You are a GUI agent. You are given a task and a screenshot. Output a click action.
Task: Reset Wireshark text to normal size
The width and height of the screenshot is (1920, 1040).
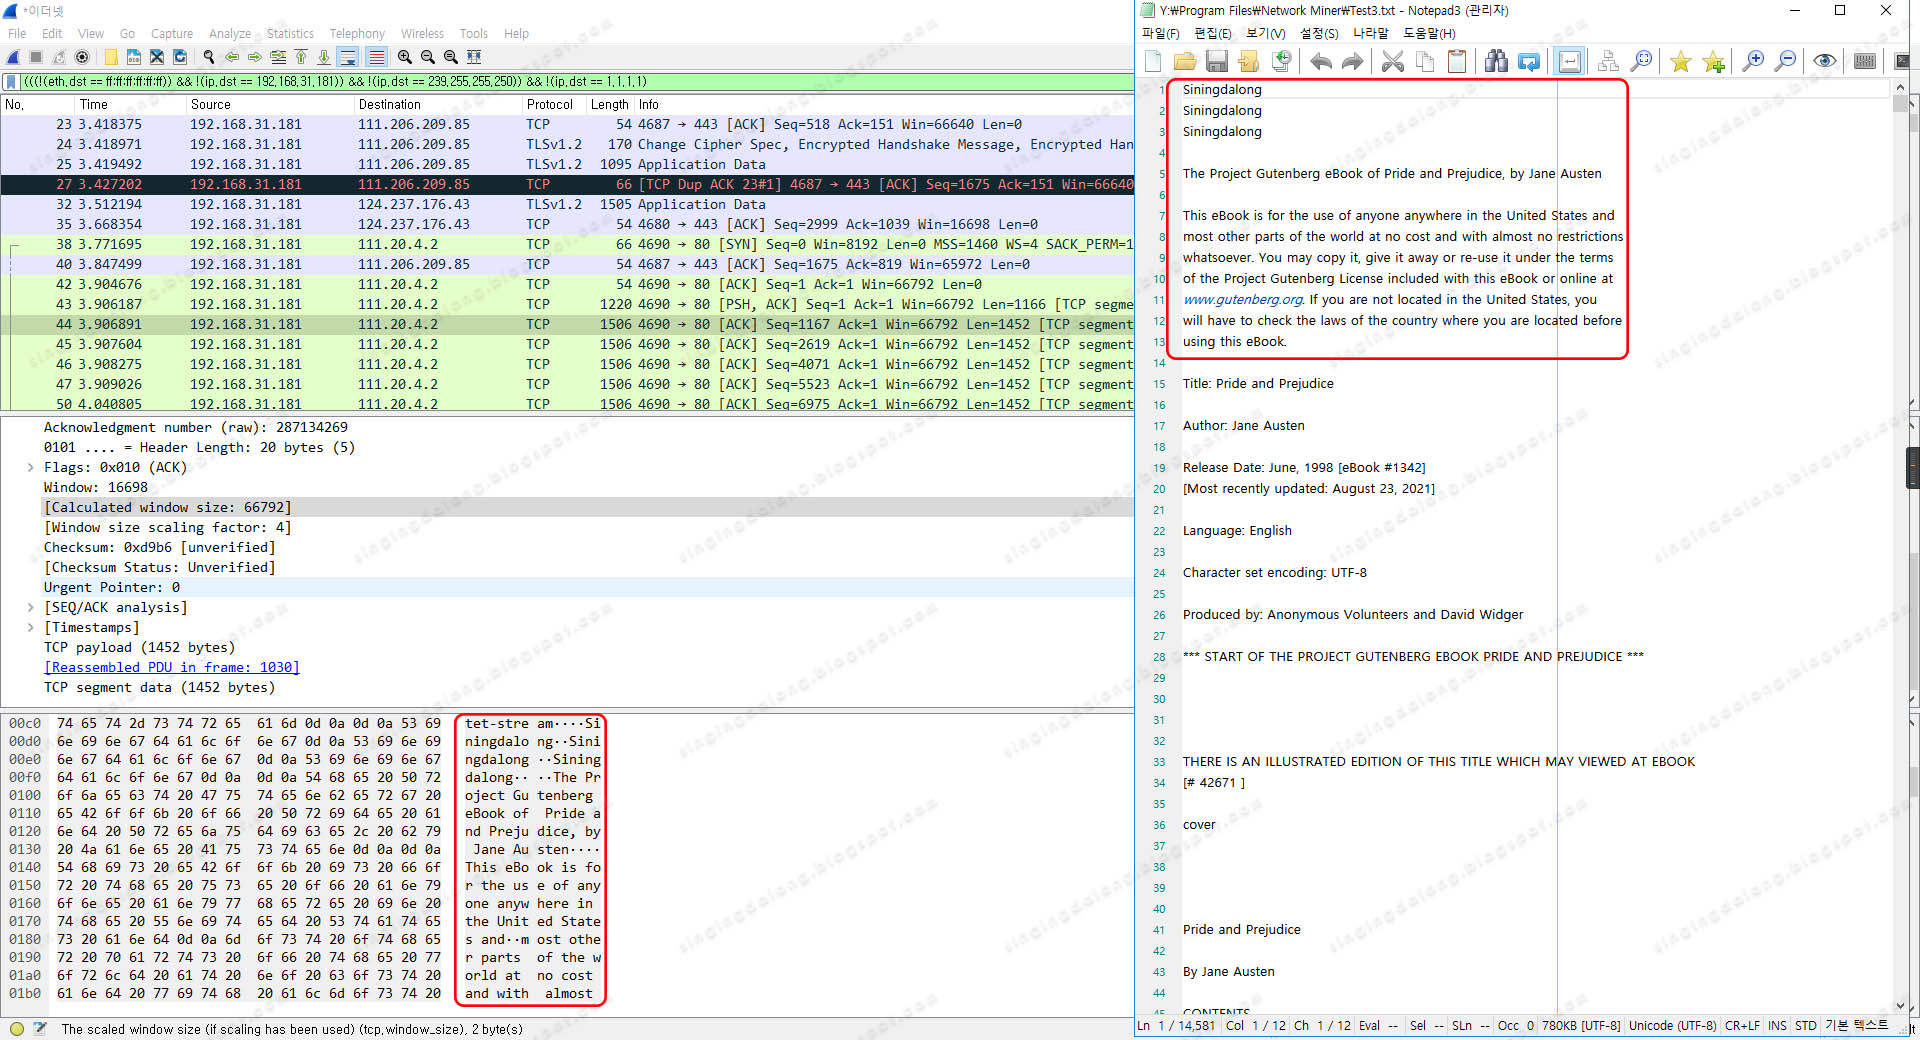451,57
